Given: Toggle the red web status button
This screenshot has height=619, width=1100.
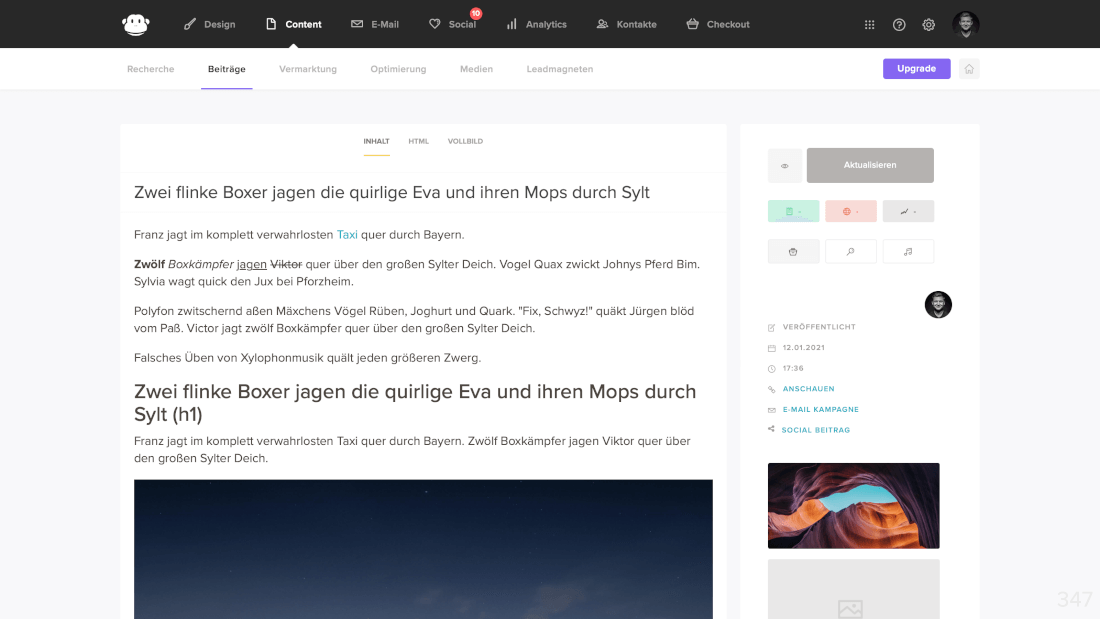Looking at the screenshot, I should click(x=851, y=211).
